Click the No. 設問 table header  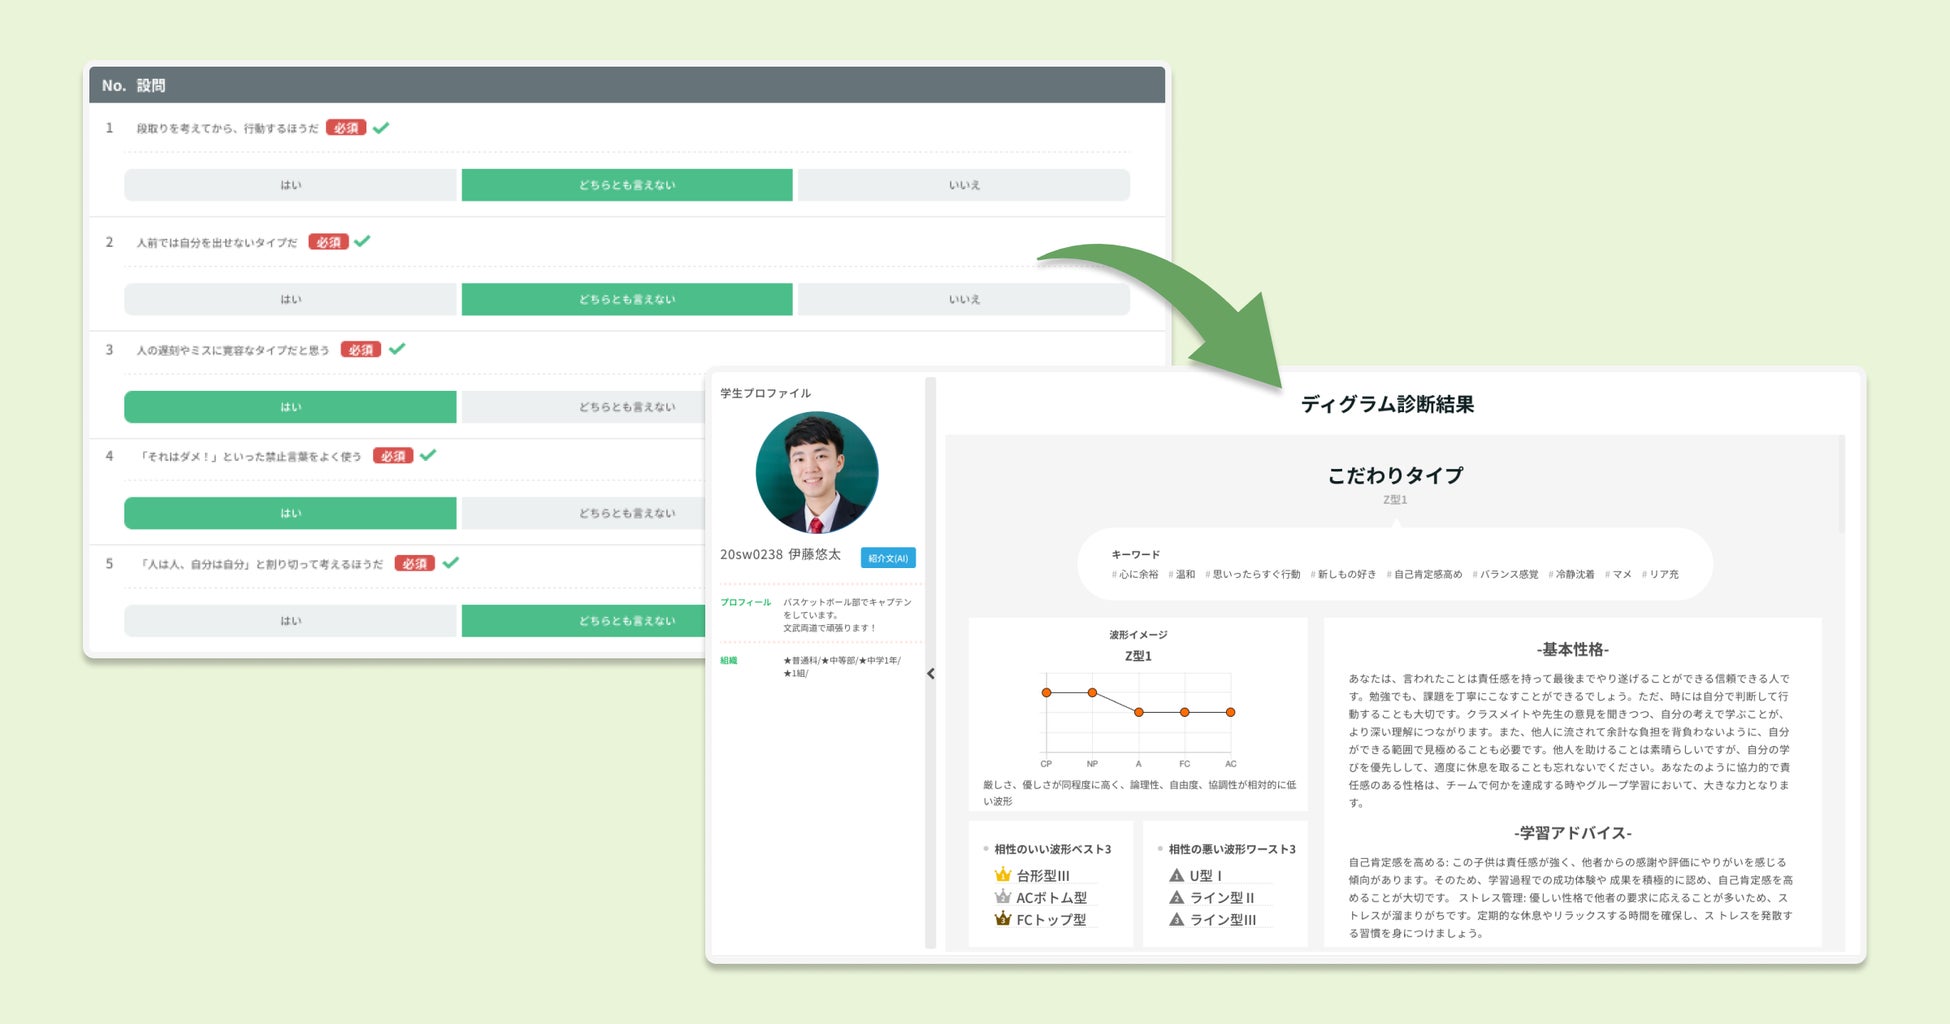[627, 85]
